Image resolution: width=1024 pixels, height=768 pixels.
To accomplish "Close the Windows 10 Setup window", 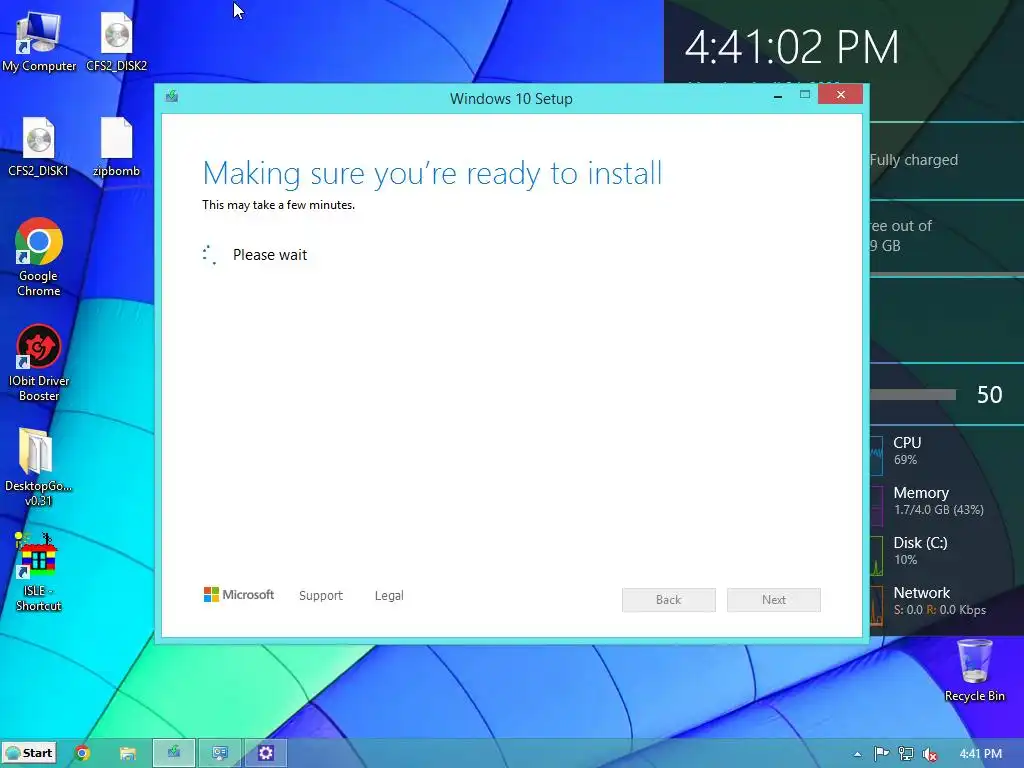I will pos(840,95).
